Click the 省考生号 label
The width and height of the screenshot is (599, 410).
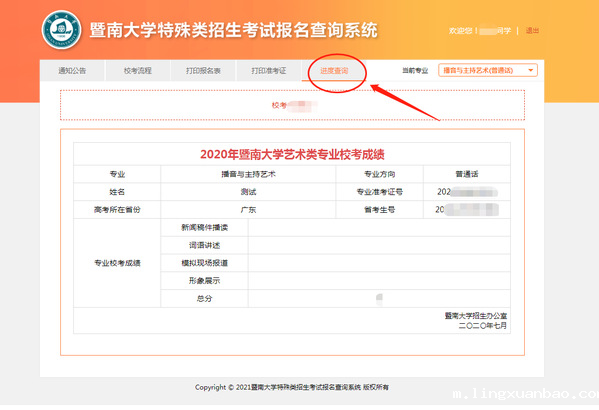click(379, 210)
